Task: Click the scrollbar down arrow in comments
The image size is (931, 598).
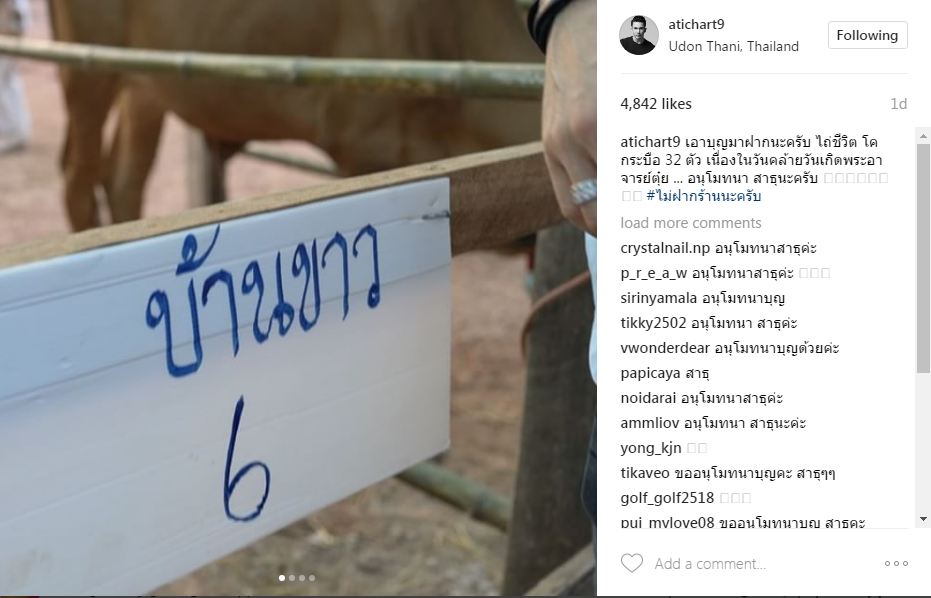Action: click(923, 519)
